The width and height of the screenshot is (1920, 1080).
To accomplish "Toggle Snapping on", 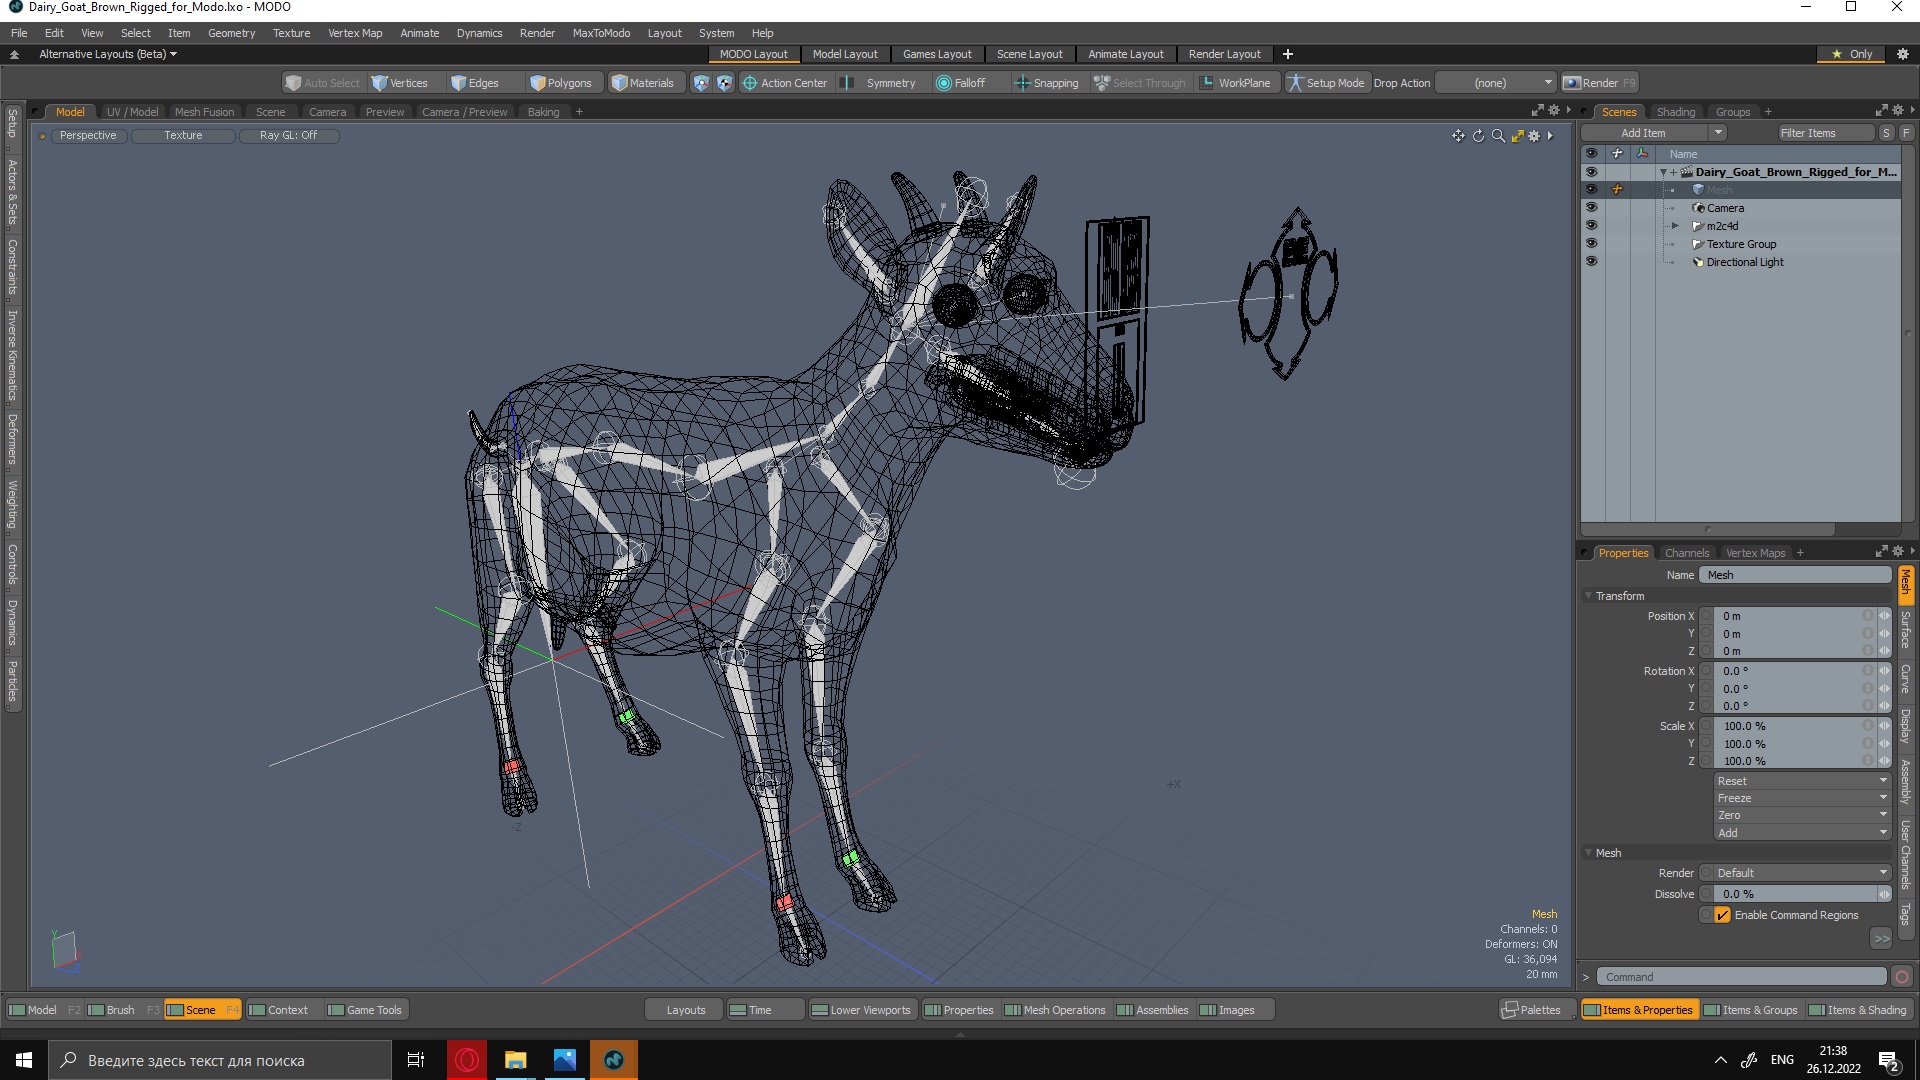I will 1047,83.
